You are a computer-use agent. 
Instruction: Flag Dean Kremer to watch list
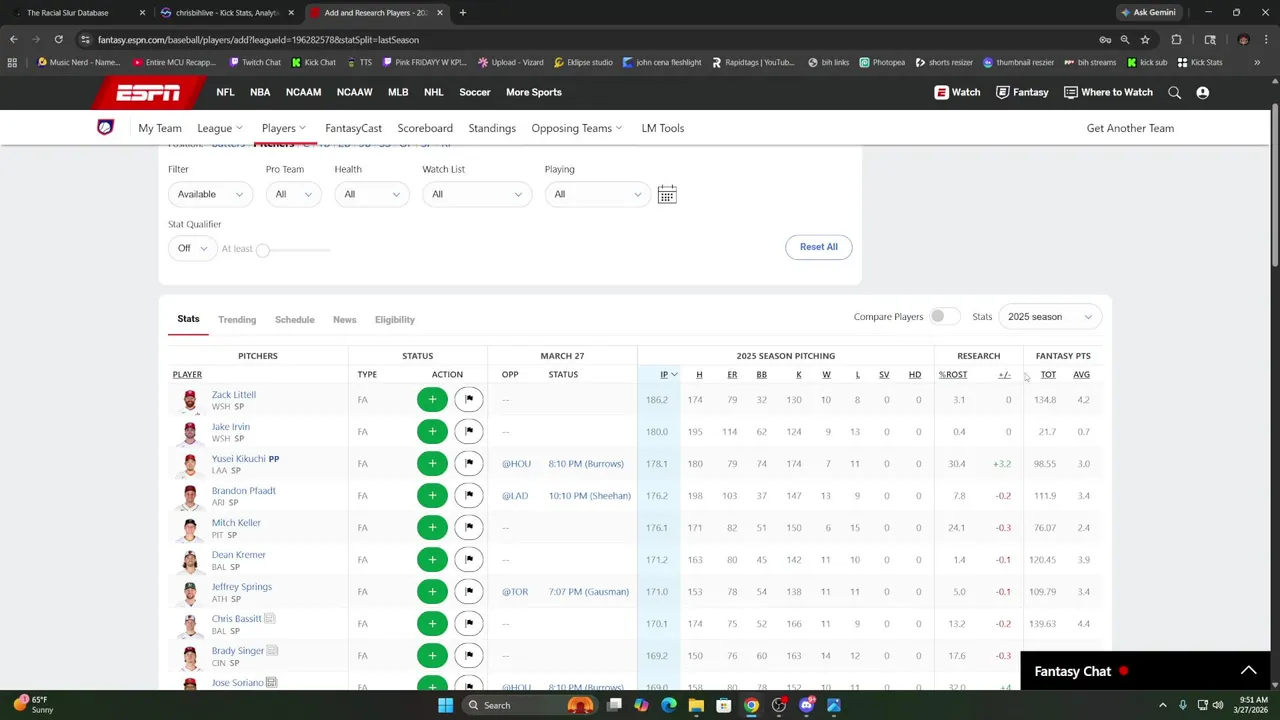[469, 559]
